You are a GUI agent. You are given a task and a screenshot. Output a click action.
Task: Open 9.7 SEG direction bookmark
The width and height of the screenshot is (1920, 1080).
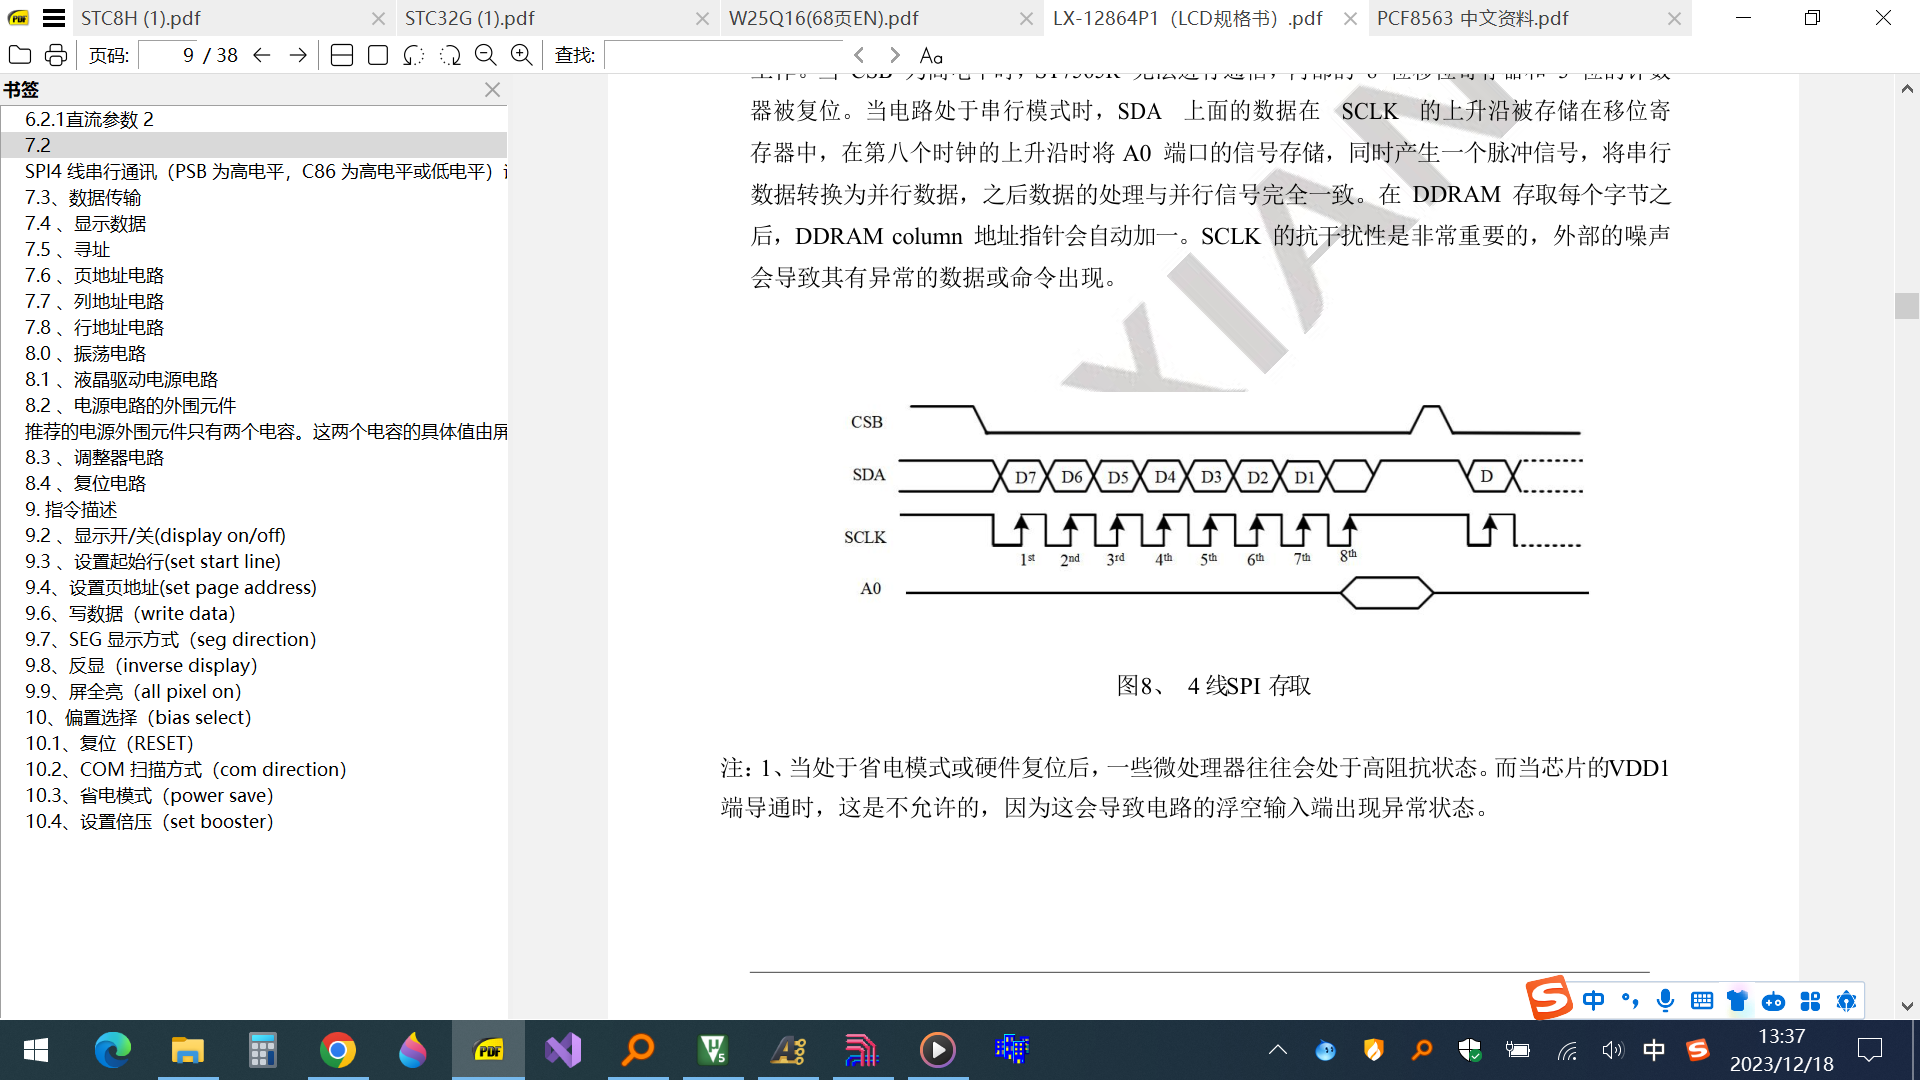tap(254, 639)
